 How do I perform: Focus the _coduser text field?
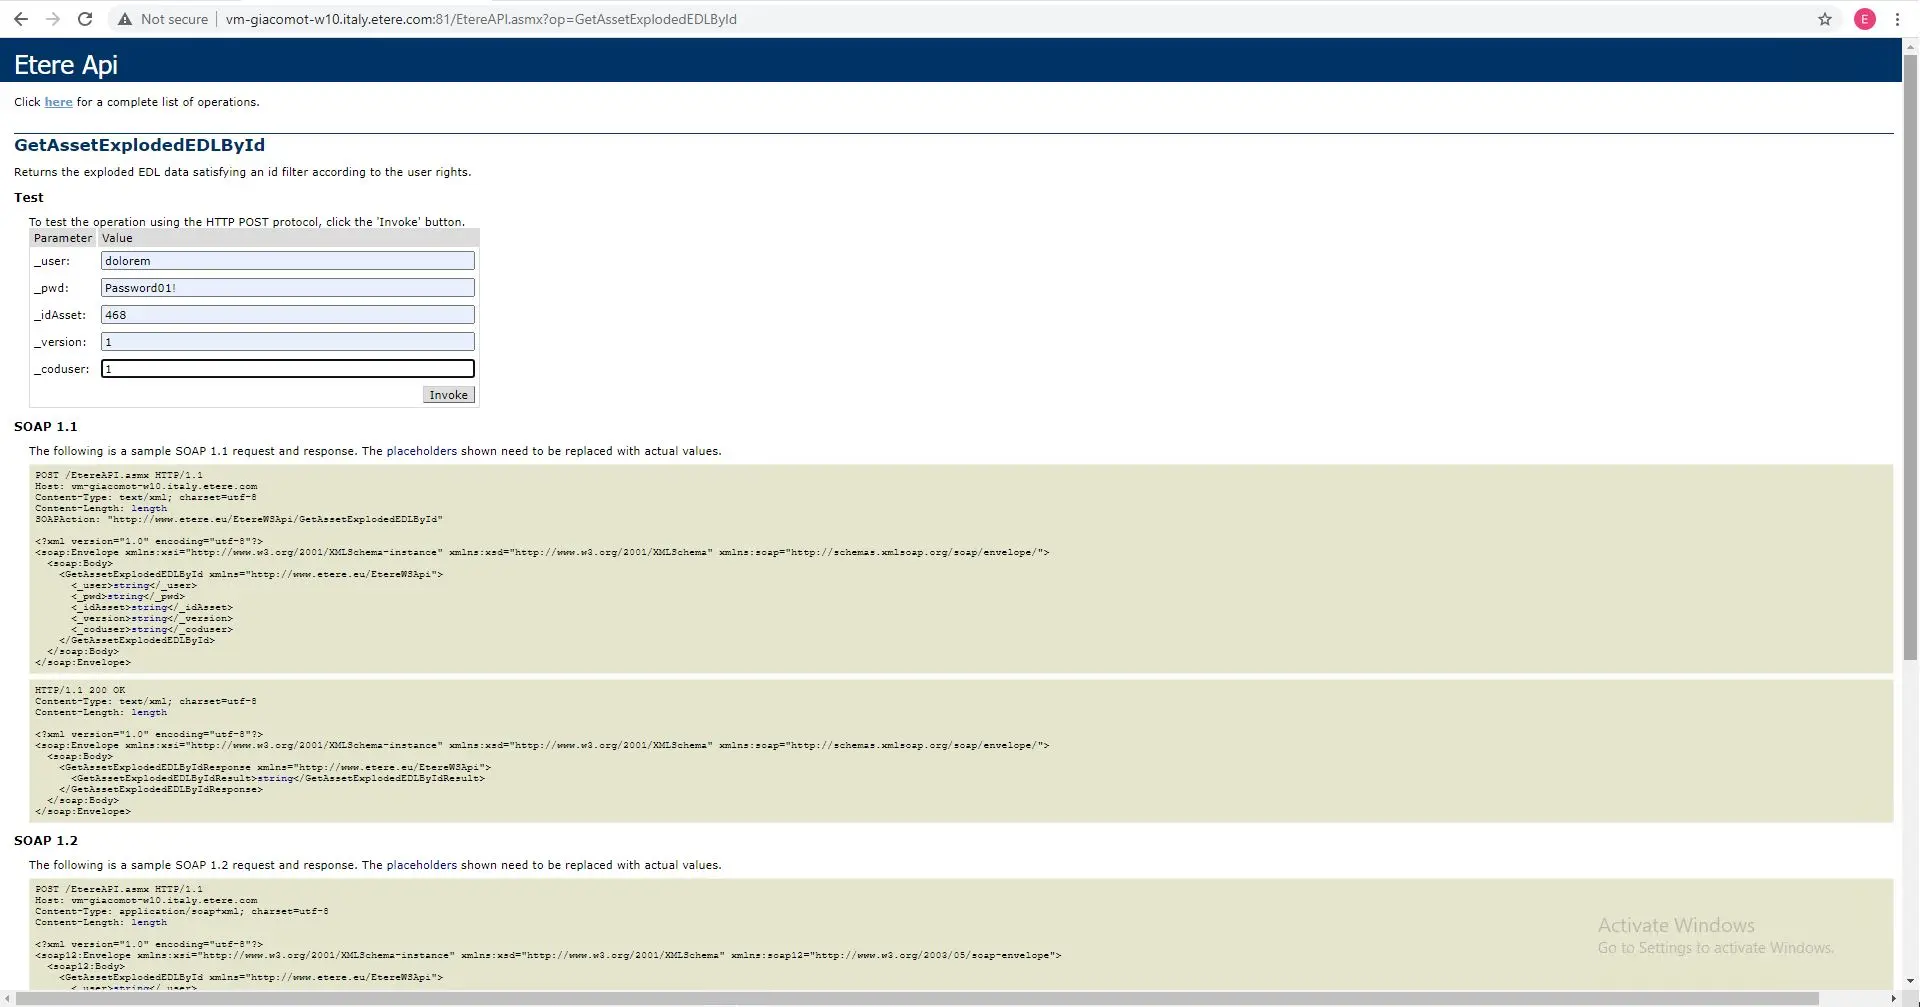[287, 369]
